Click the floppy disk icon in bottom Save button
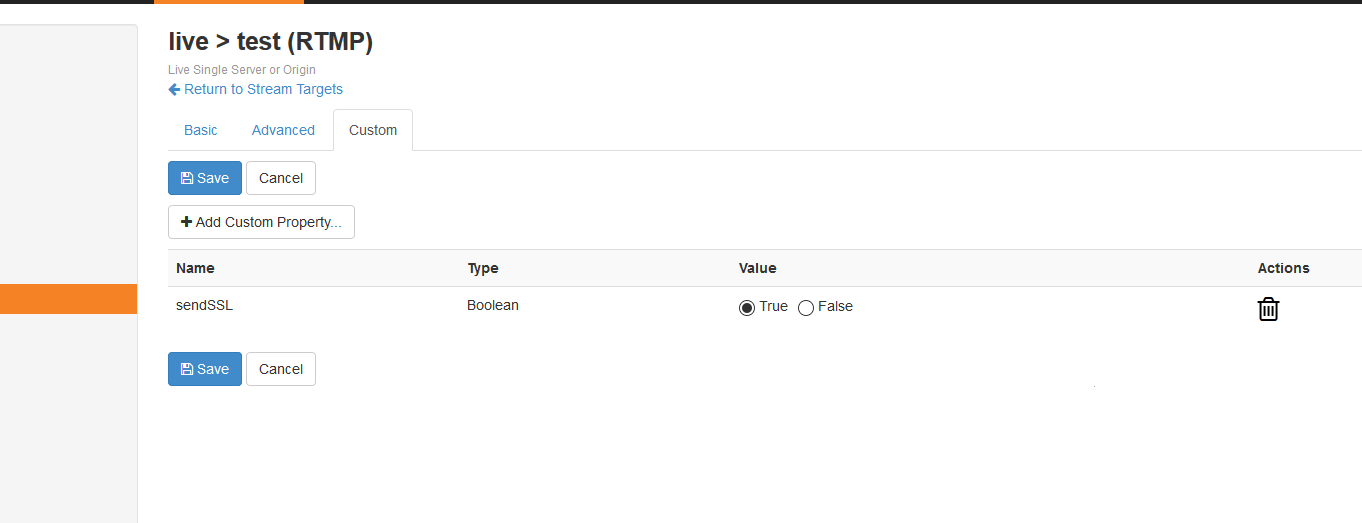Screen dimensions: 1362x523 click(x=187, y=369)
